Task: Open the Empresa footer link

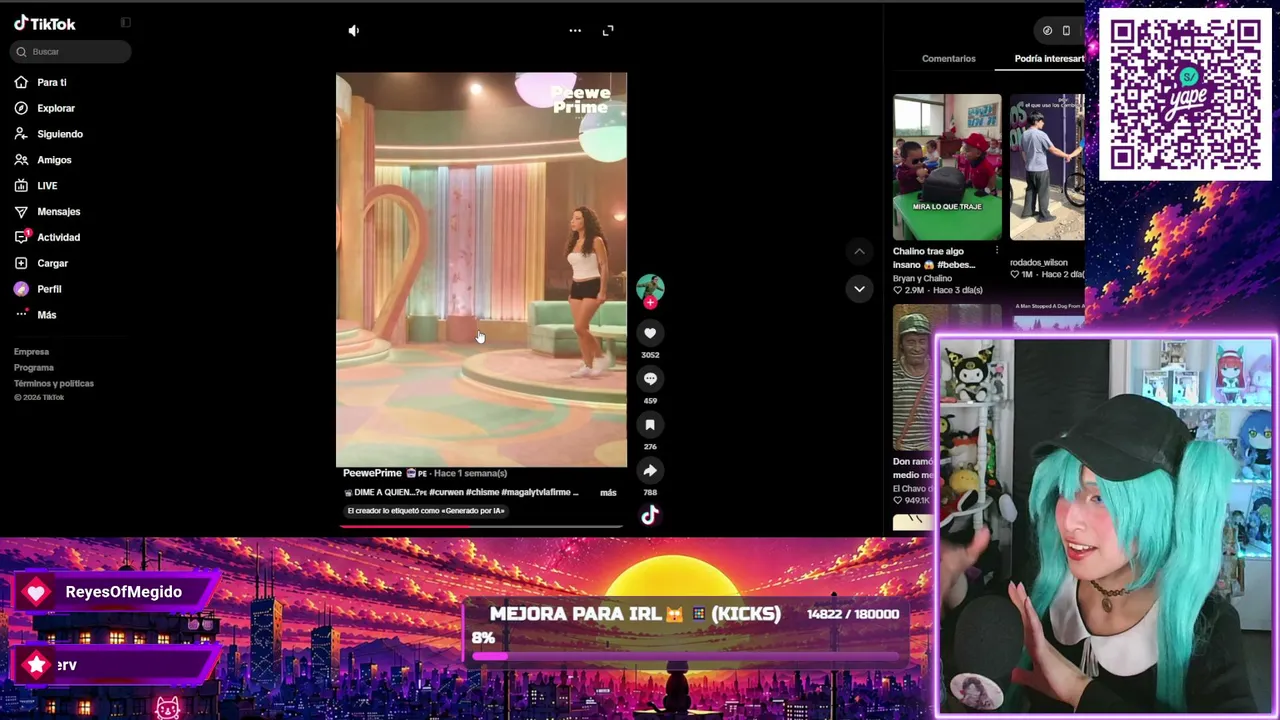Action: click(x=31, y=352)
